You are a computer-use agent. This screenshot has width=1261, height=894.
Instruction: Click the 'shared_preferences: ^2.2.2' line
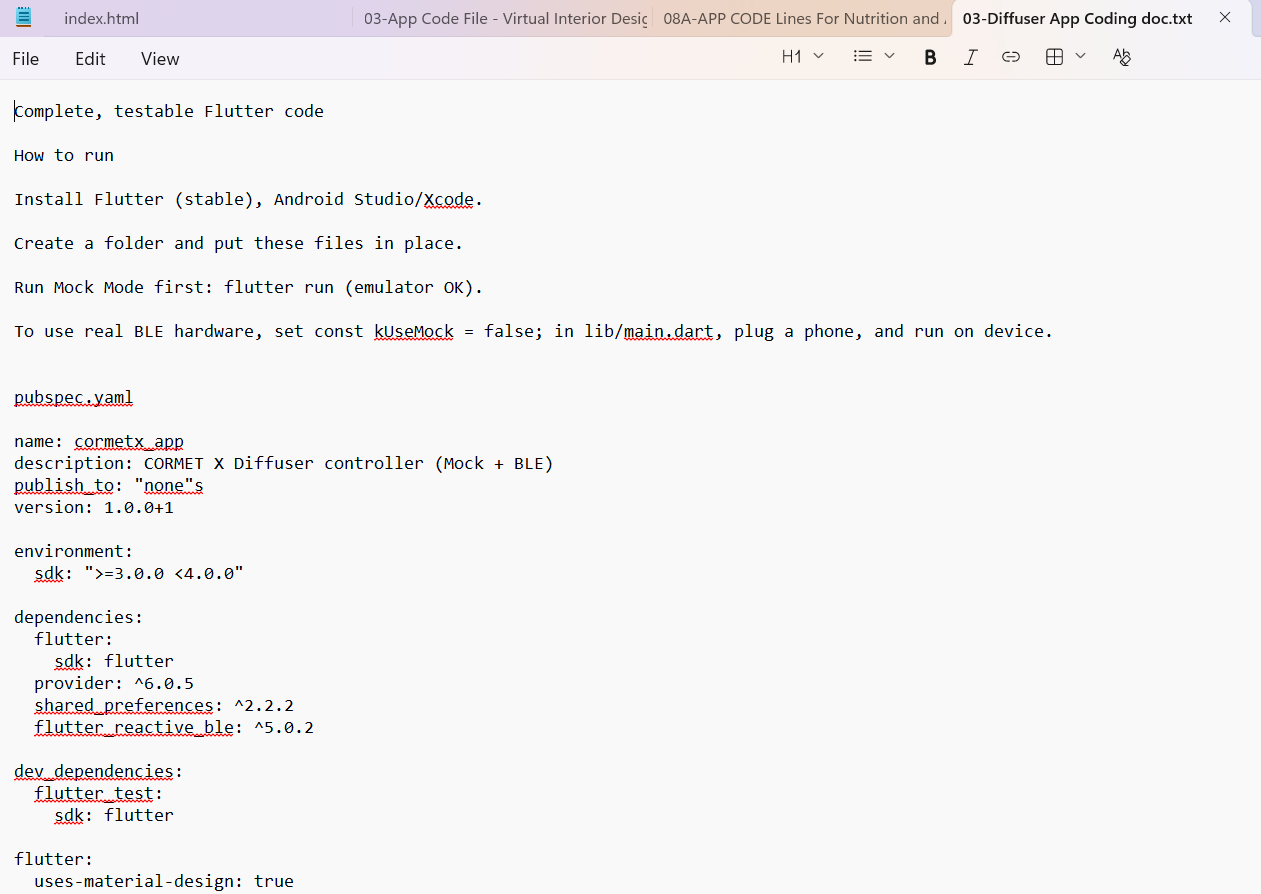[164, 705]
